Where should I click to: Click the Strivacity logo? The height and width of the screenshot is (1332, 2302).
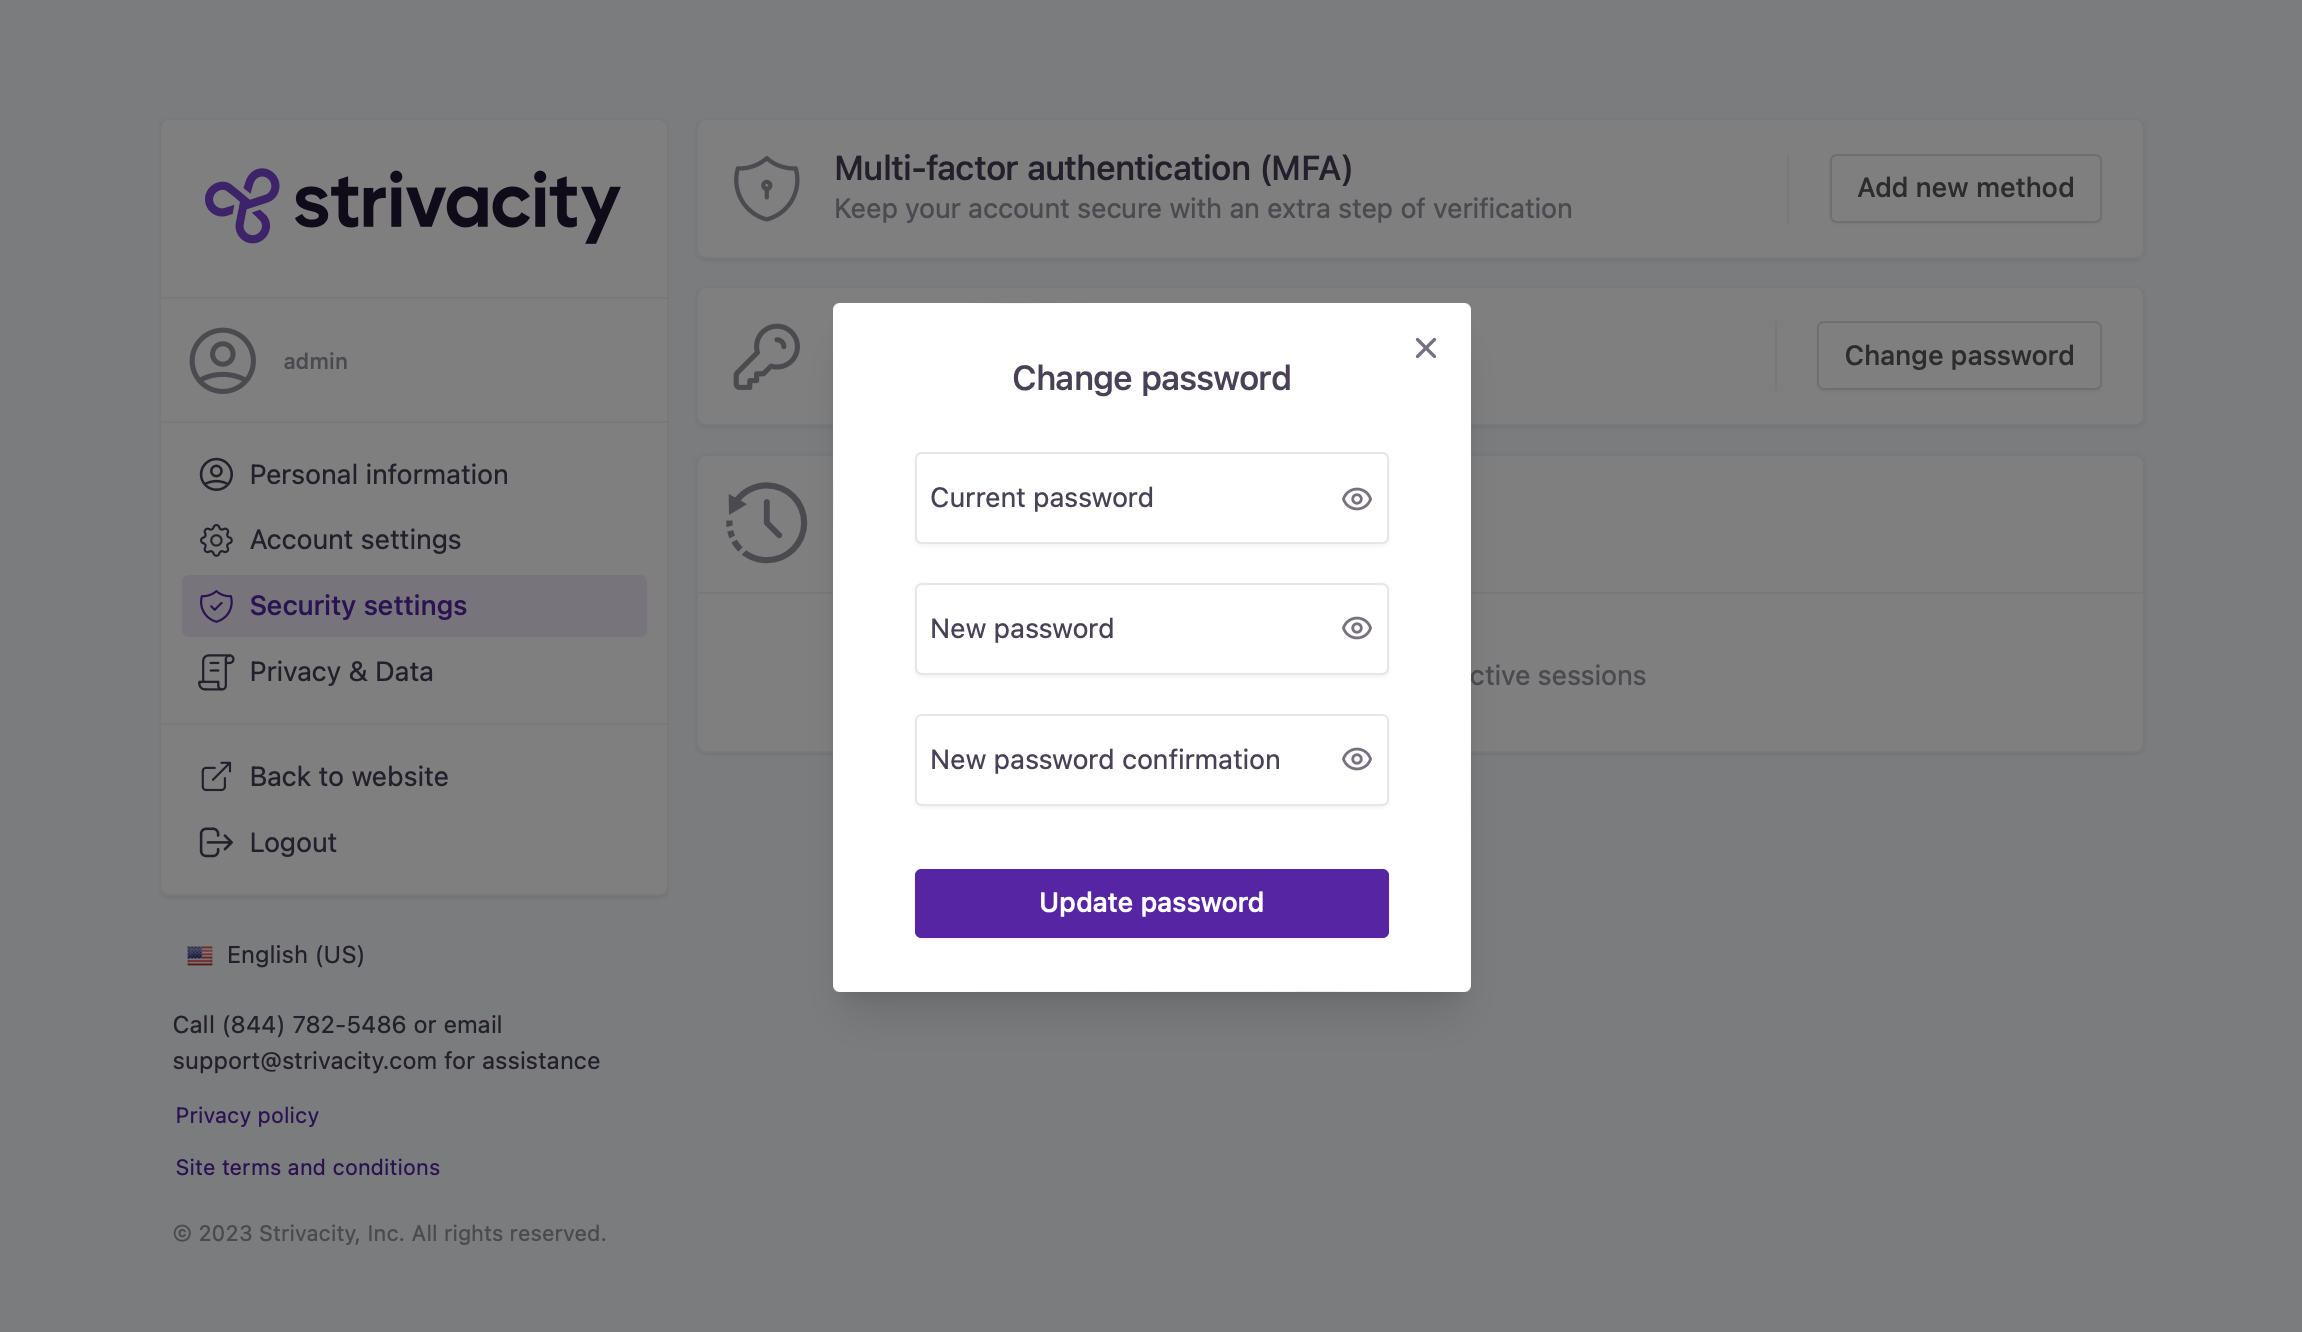(x=412, y=205)
